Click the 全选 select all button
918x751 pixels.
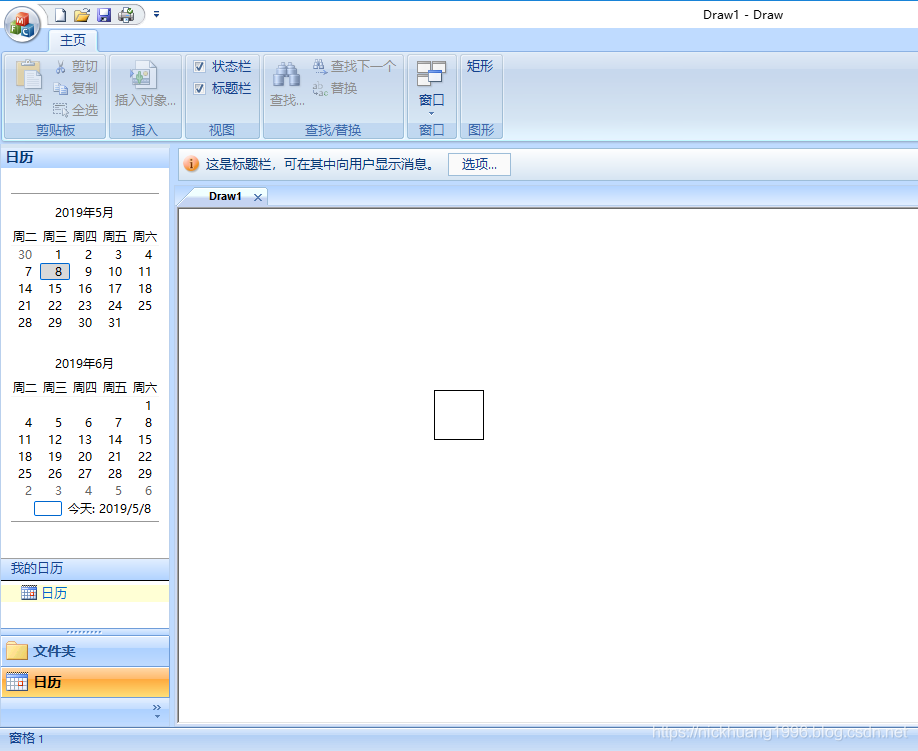[x=76, y=110]
